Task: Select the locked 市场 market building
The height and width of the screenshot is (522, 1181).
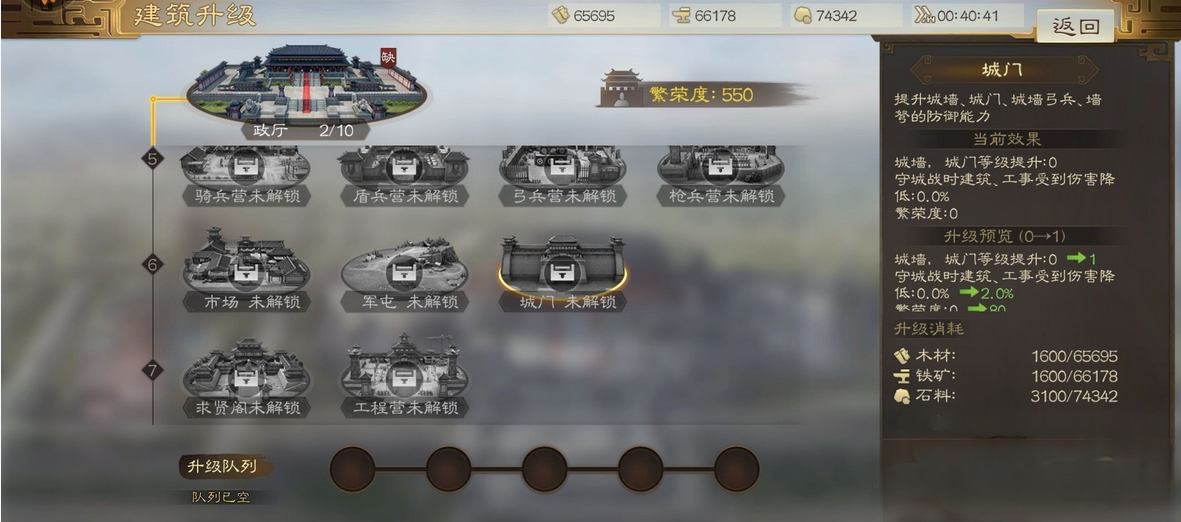Action: pyautogui.click(x=246, y=271)
